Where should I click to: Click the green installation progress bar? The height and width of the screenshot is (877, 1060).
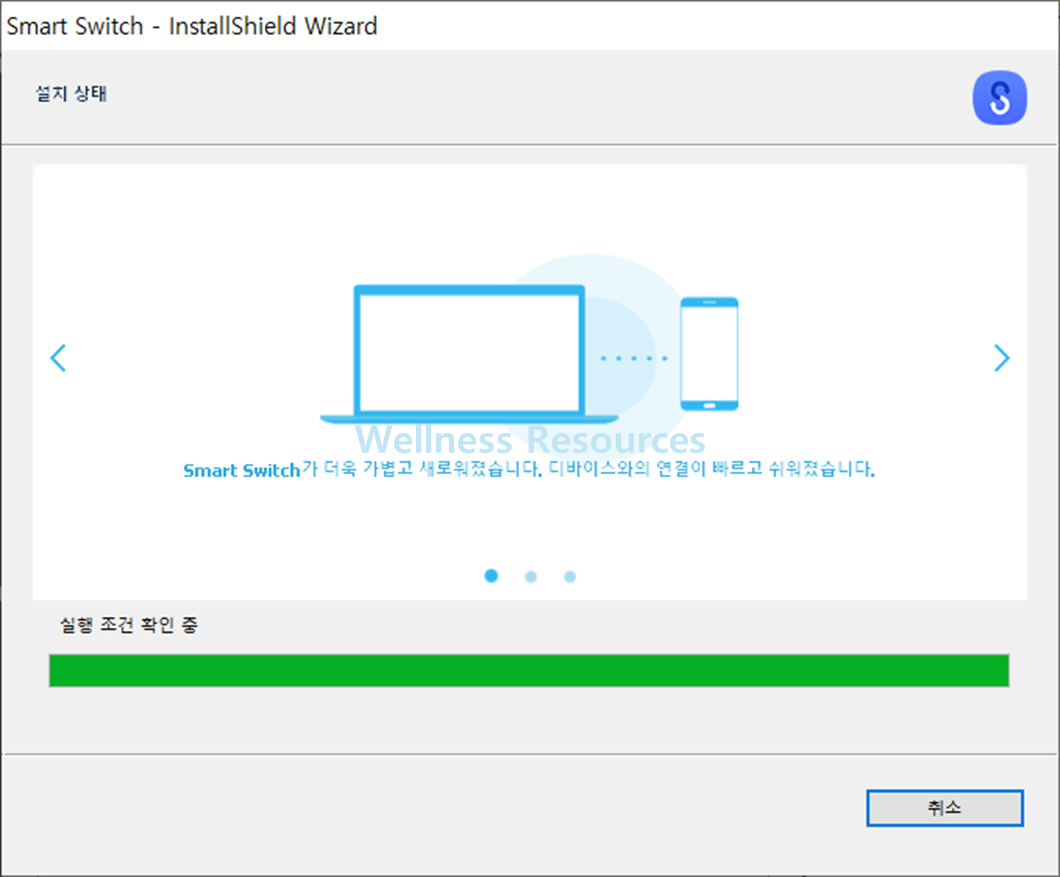[529, 670]
